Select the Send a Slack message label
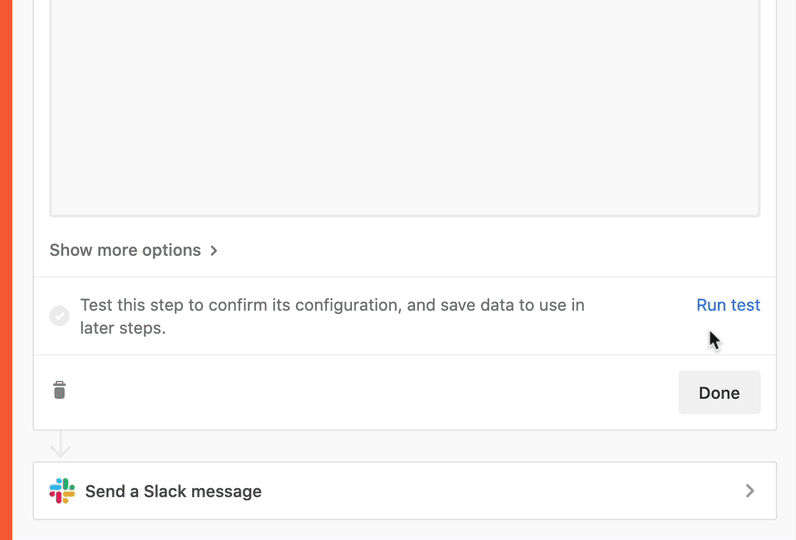The image size is (796, 540). click(x=173, y=491)
